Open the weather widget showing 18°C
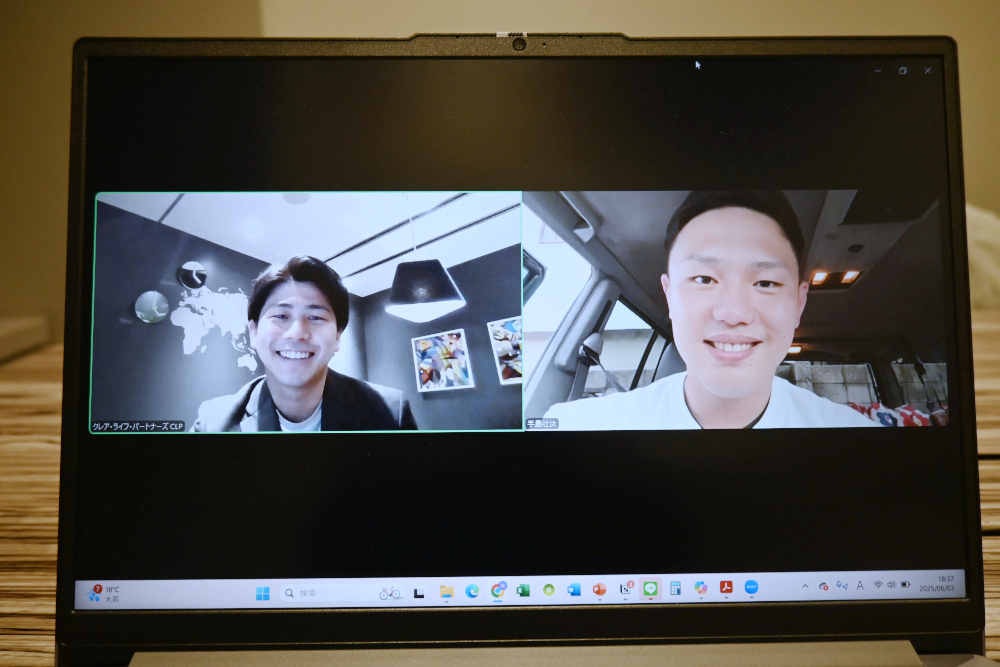 point(103,594)
